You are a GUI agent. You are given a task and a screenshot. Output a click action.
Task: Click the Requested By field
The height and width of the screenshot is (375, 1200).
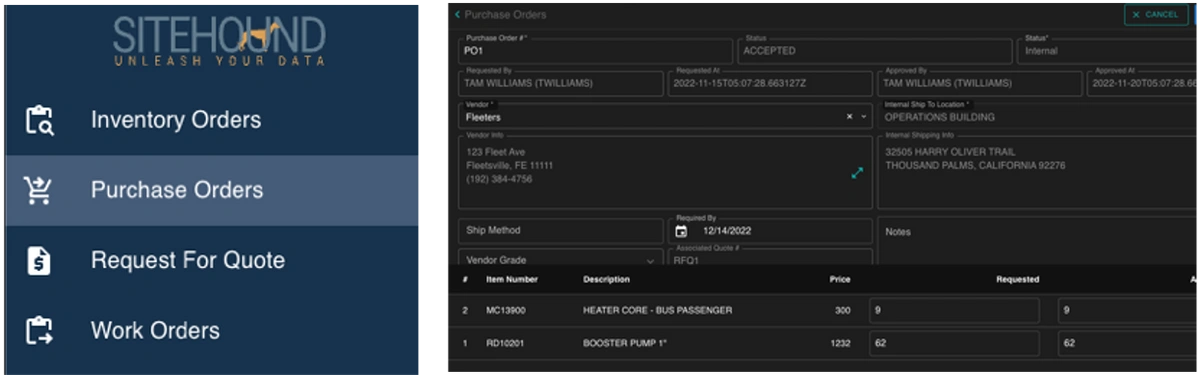click(x=561, y=83)
